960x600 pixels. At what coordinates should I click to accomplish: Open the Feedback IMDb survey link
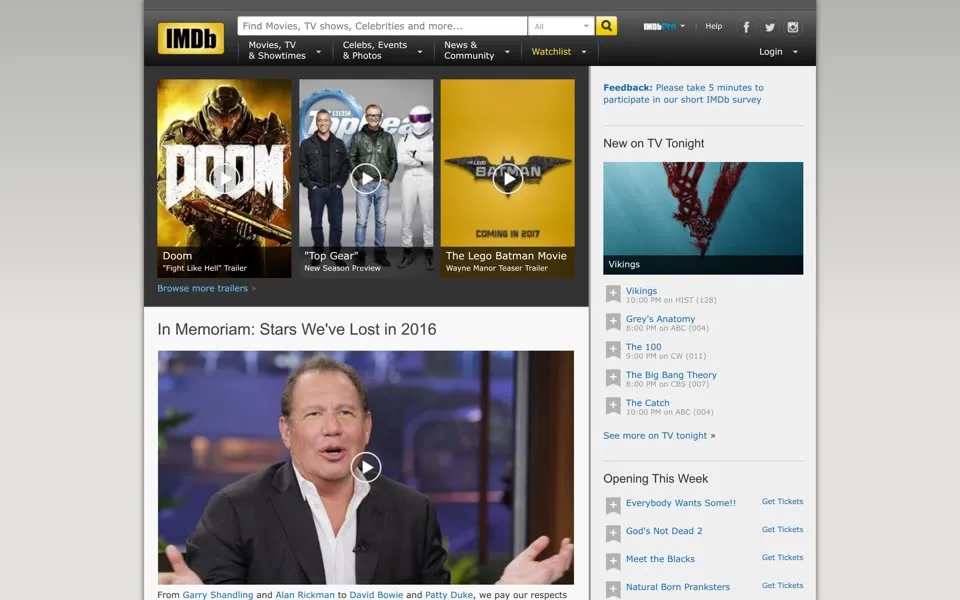tap(683, 94)
